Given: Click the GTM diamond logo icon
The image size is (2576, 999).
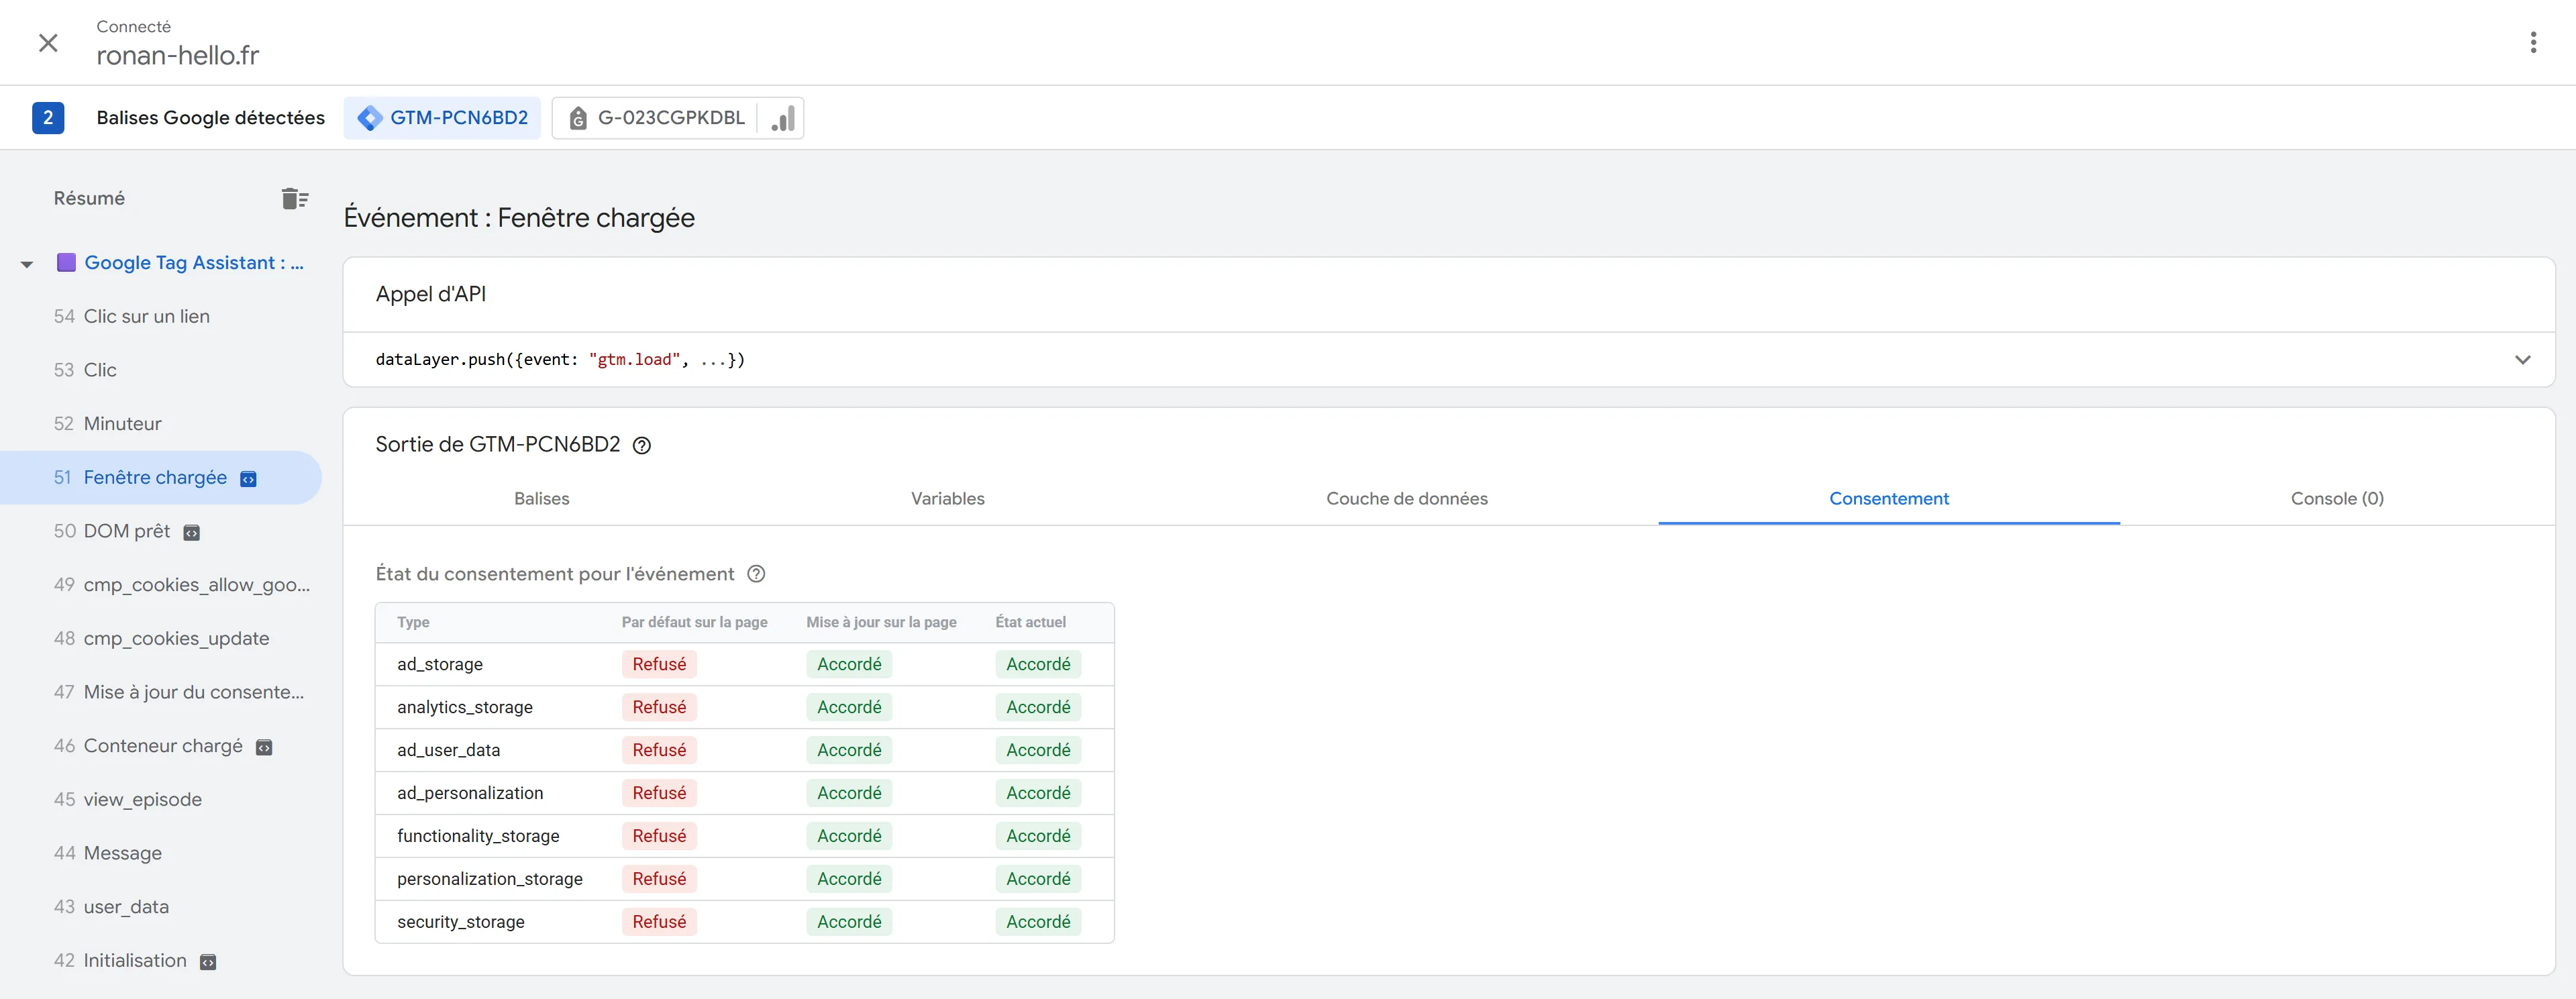Looking at the screenshot, I should click(370, 118).
